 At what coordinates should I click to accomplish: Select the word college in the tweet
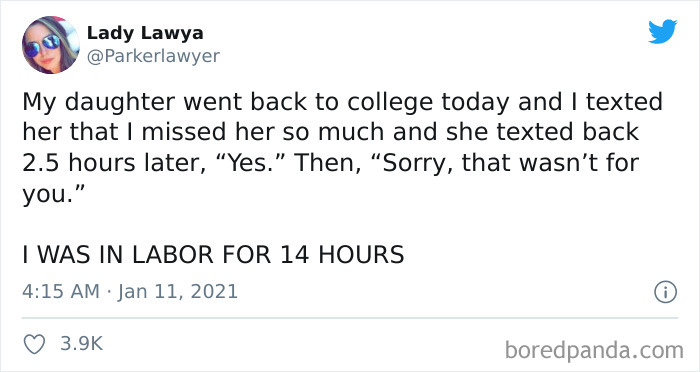[390, 102]
